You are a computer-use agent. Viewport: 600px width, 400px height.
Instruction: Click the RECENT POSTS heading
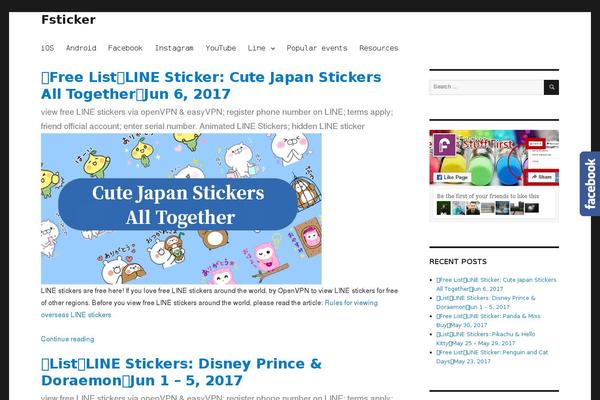(x=458, y=261)
